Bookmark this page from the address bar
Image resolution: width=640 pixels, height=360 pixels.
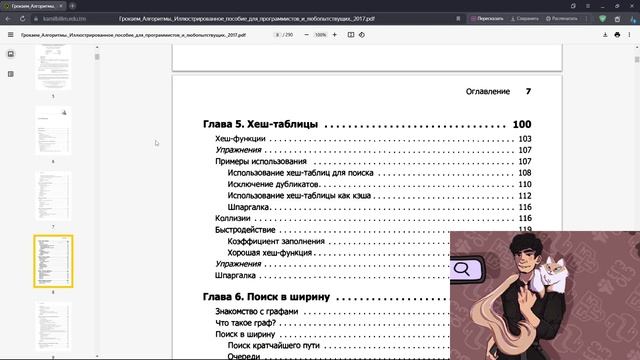[x=458, y=19]
